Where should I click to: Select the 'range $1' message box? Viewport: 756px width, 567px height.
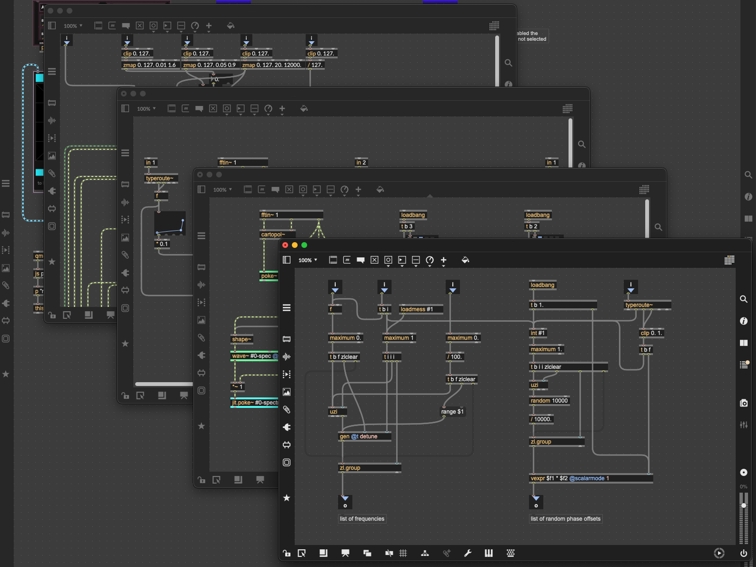click(x=452, y=412)
